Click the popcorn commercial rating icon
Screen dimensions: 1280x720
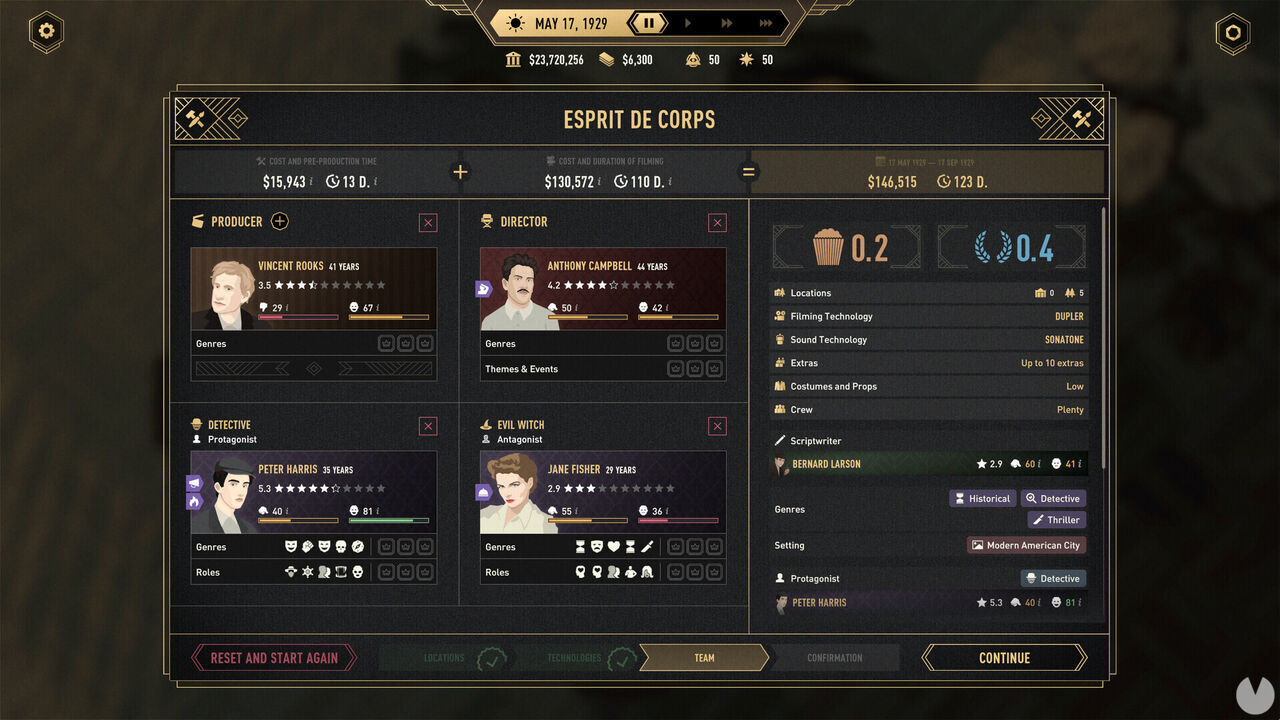(828, 247)
